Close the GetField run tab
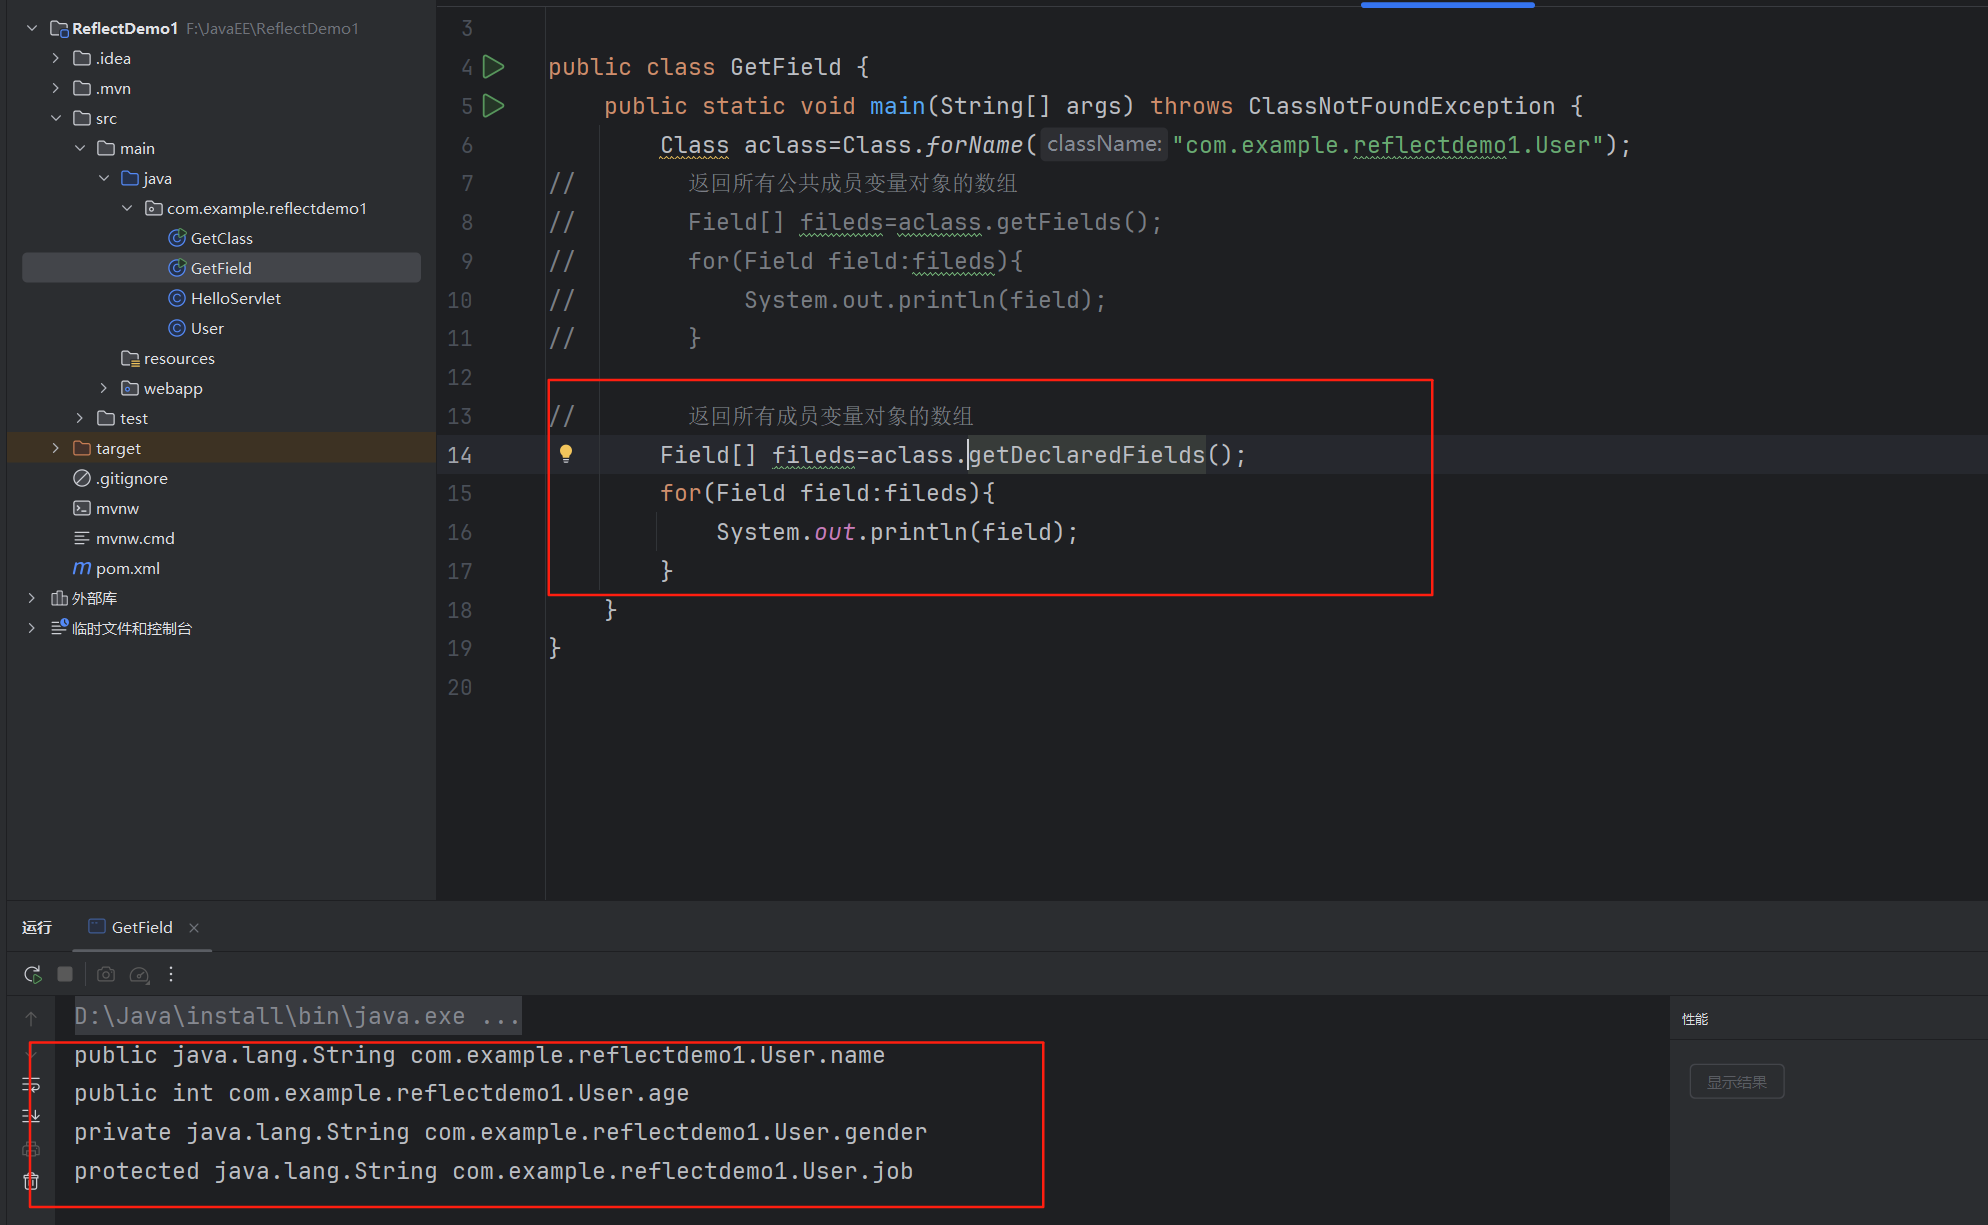Viewport: 1988px width, 1225px height. point(194,928)
